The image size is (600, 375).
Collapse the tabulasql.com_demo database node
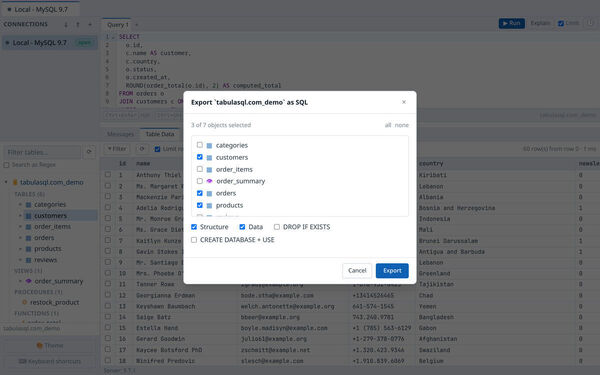tap(6, 182)
